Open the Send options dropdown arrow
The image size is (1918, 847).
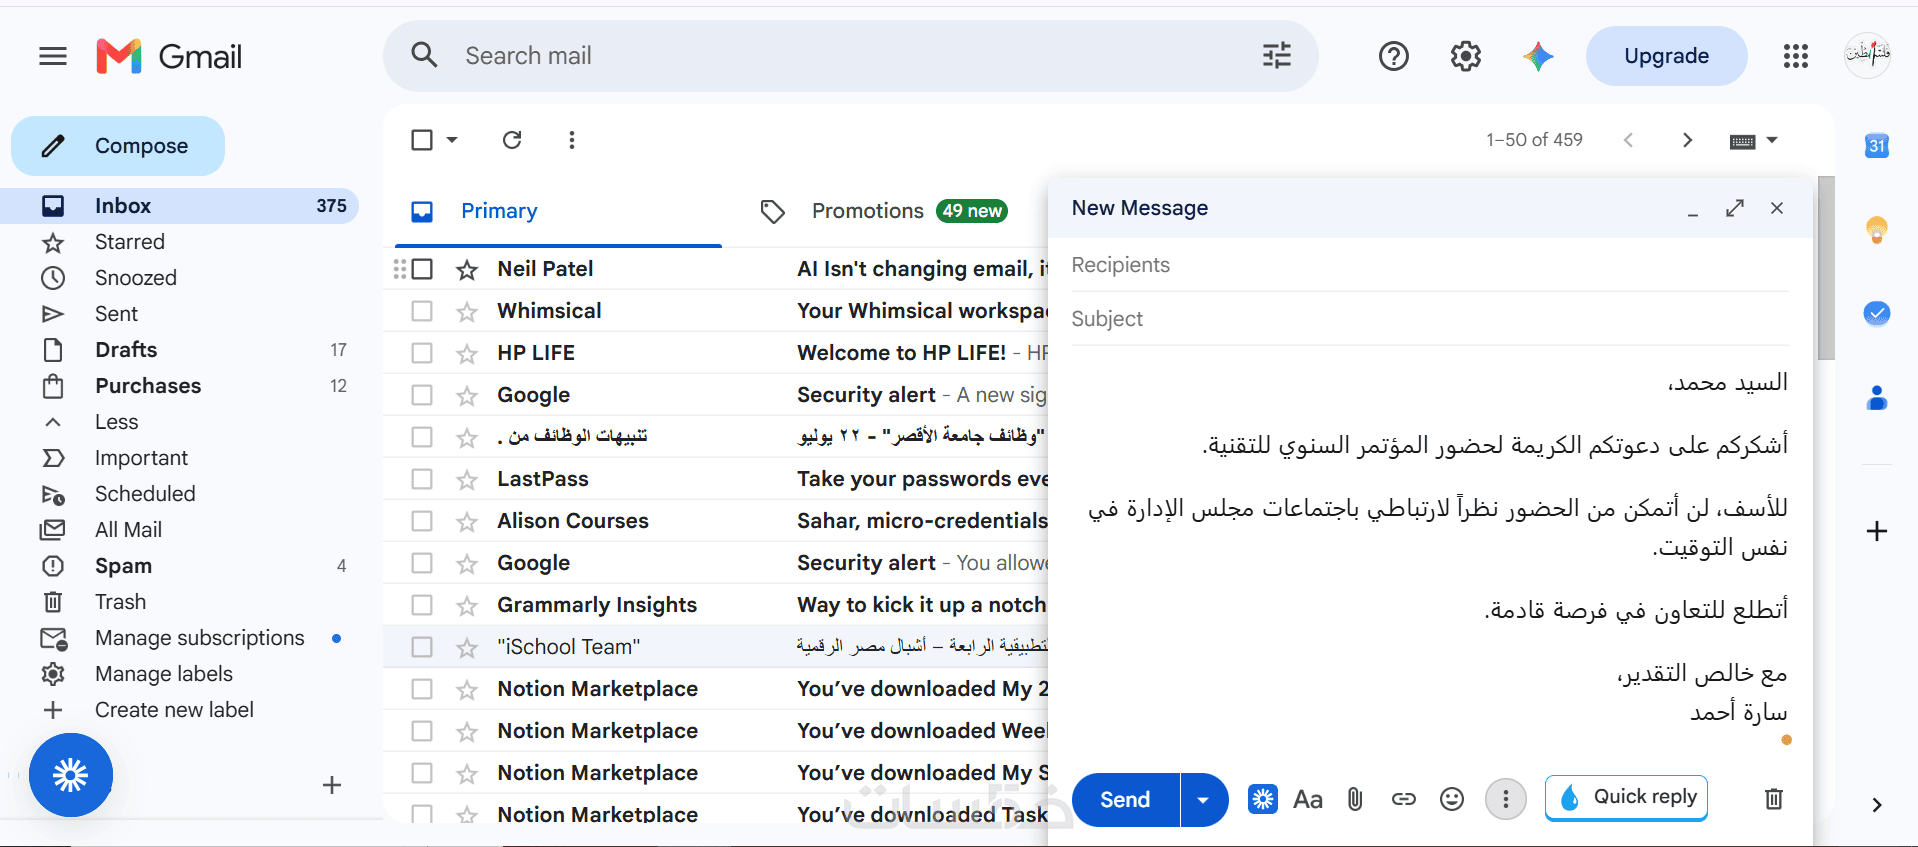[1204, 800]
